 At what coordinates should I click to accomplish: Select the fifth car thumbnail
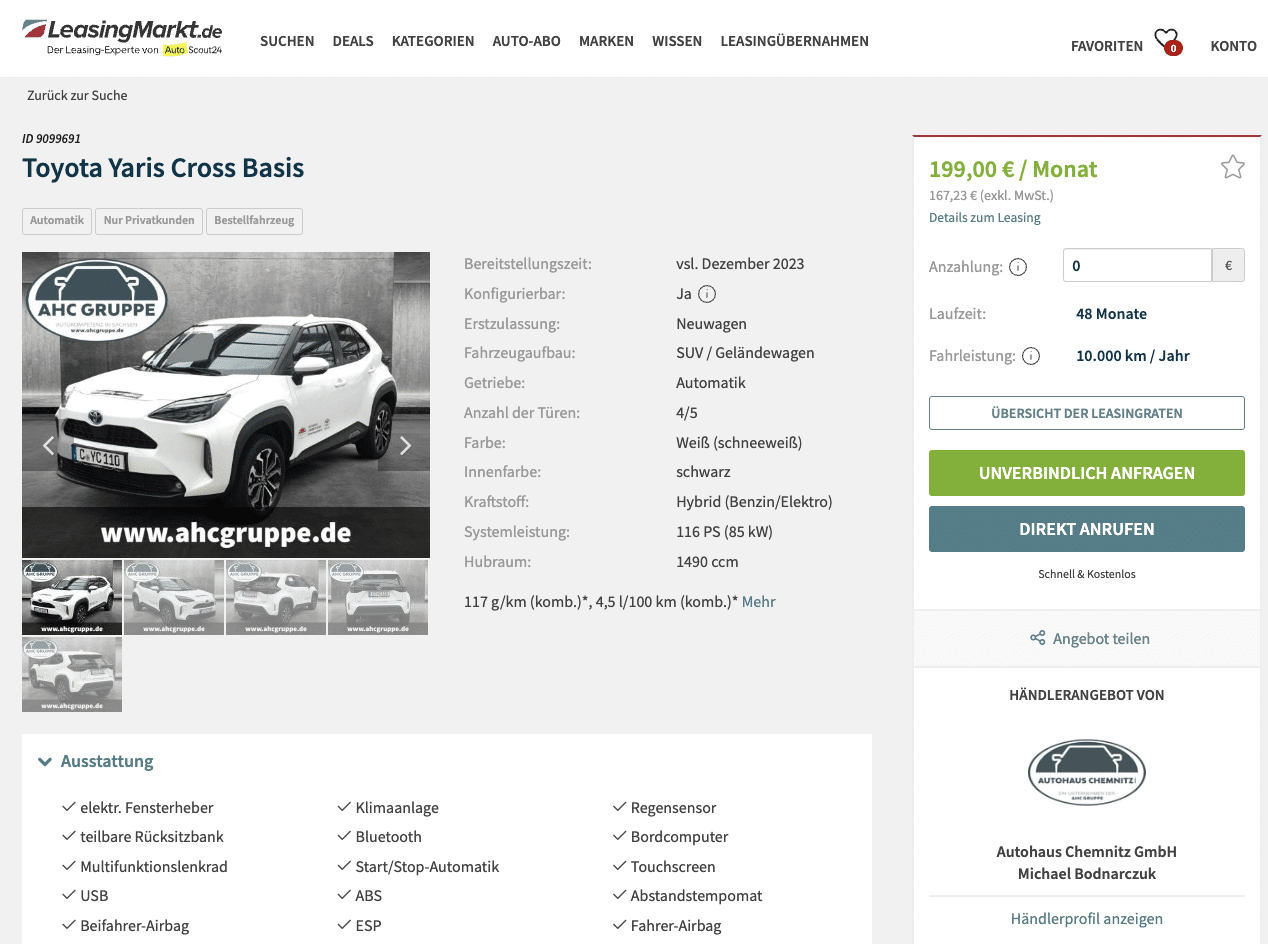tap(72, 674)
